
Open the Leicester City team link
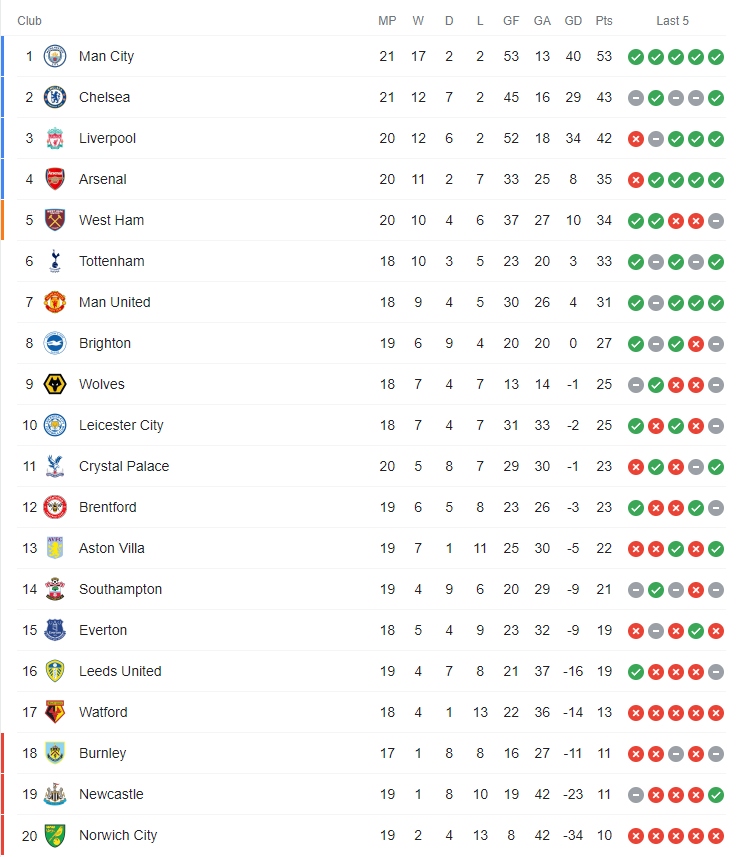click(x=121, y=425)
